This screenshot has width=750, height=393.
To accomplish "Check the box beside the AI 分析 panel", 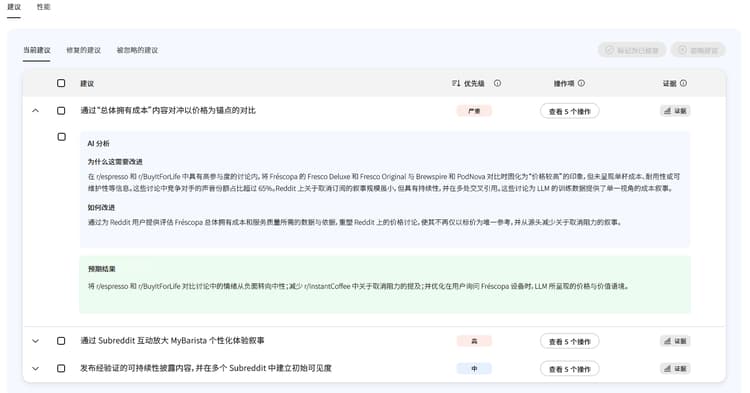I will click(x=62, y=137).
